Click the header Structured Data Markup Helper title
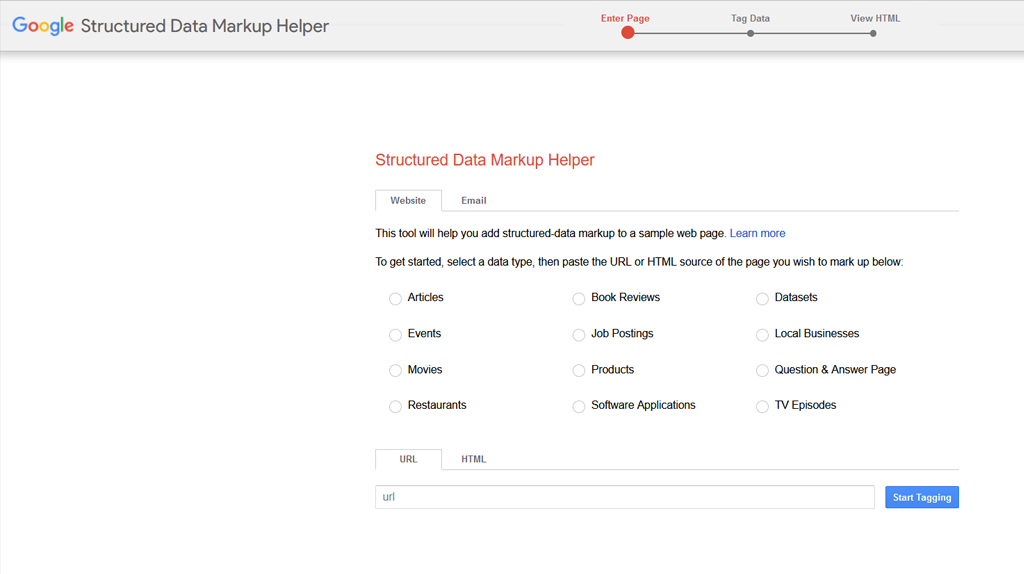1024x574 pixels. coord(204,26)
